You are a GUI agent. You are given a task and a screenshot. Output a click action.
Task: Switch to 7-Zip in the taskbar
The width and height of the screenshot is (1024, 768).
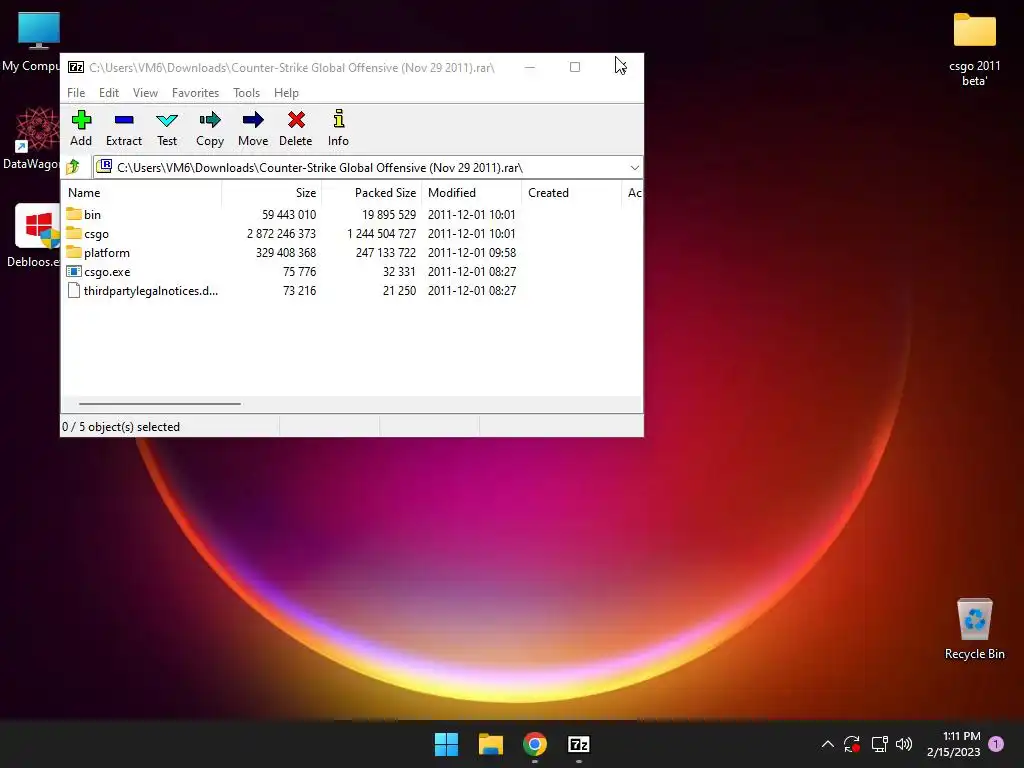point(579,744)
